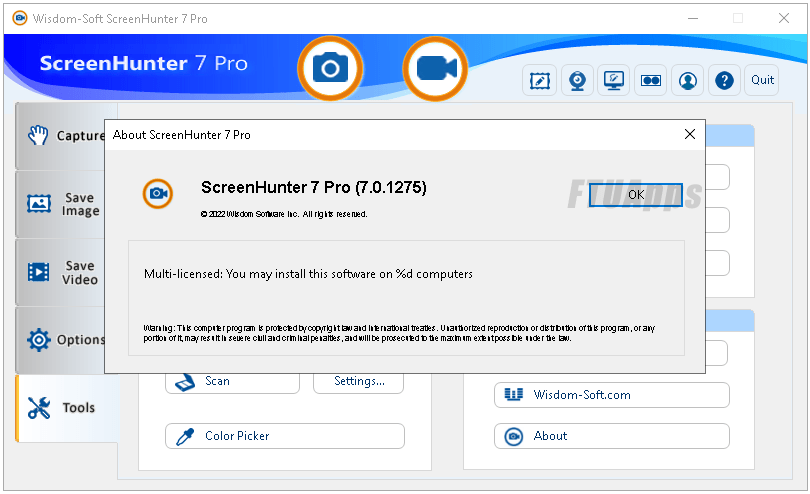Click the ScreenHunter title bar app icon
Viewport: 810px width, 494px height.
(20, 19)
